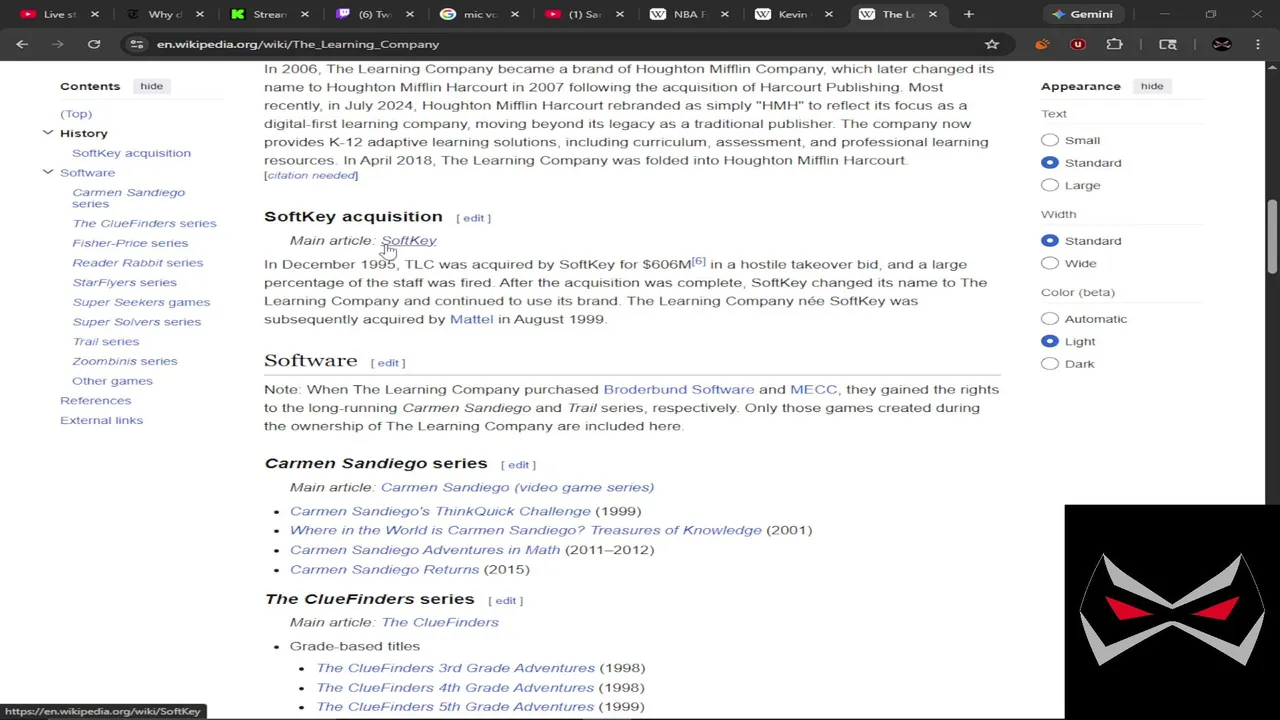Open the uBlock Origin extension icon
This screenshot has height=720, width=1280.
1078,44
